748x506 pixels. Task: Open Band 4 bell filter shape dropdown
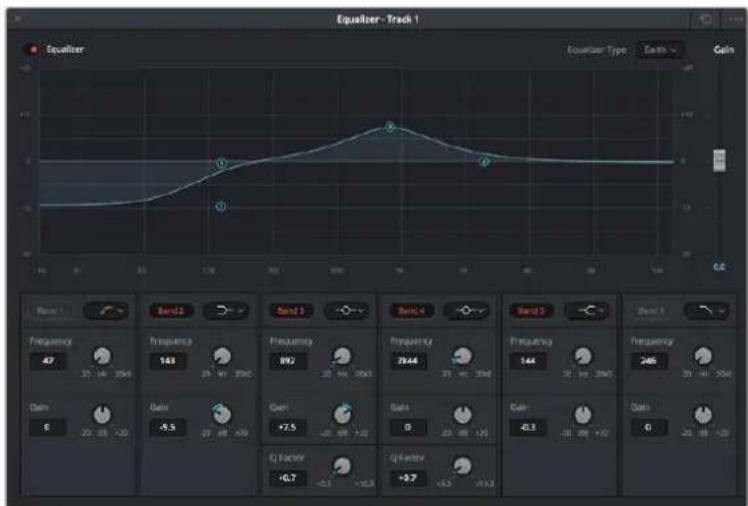pyautogui.click(x=467, y=311)
